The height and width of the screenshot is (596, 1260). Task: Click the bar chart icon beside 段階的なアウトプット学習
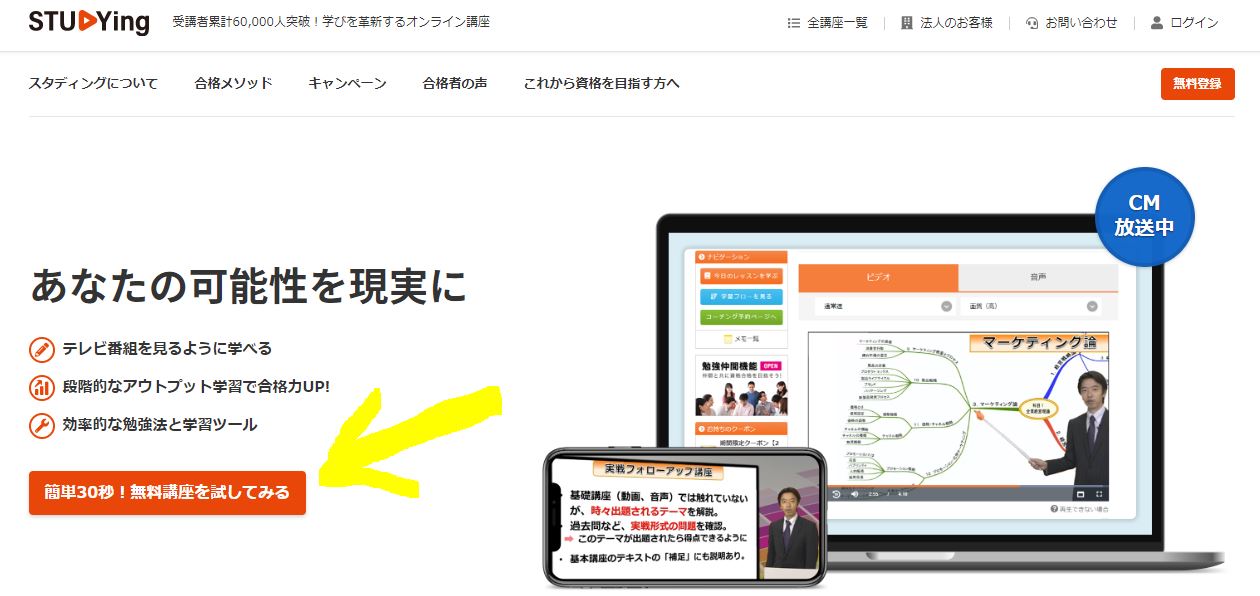pyautogui.click(x=42, y=387)
